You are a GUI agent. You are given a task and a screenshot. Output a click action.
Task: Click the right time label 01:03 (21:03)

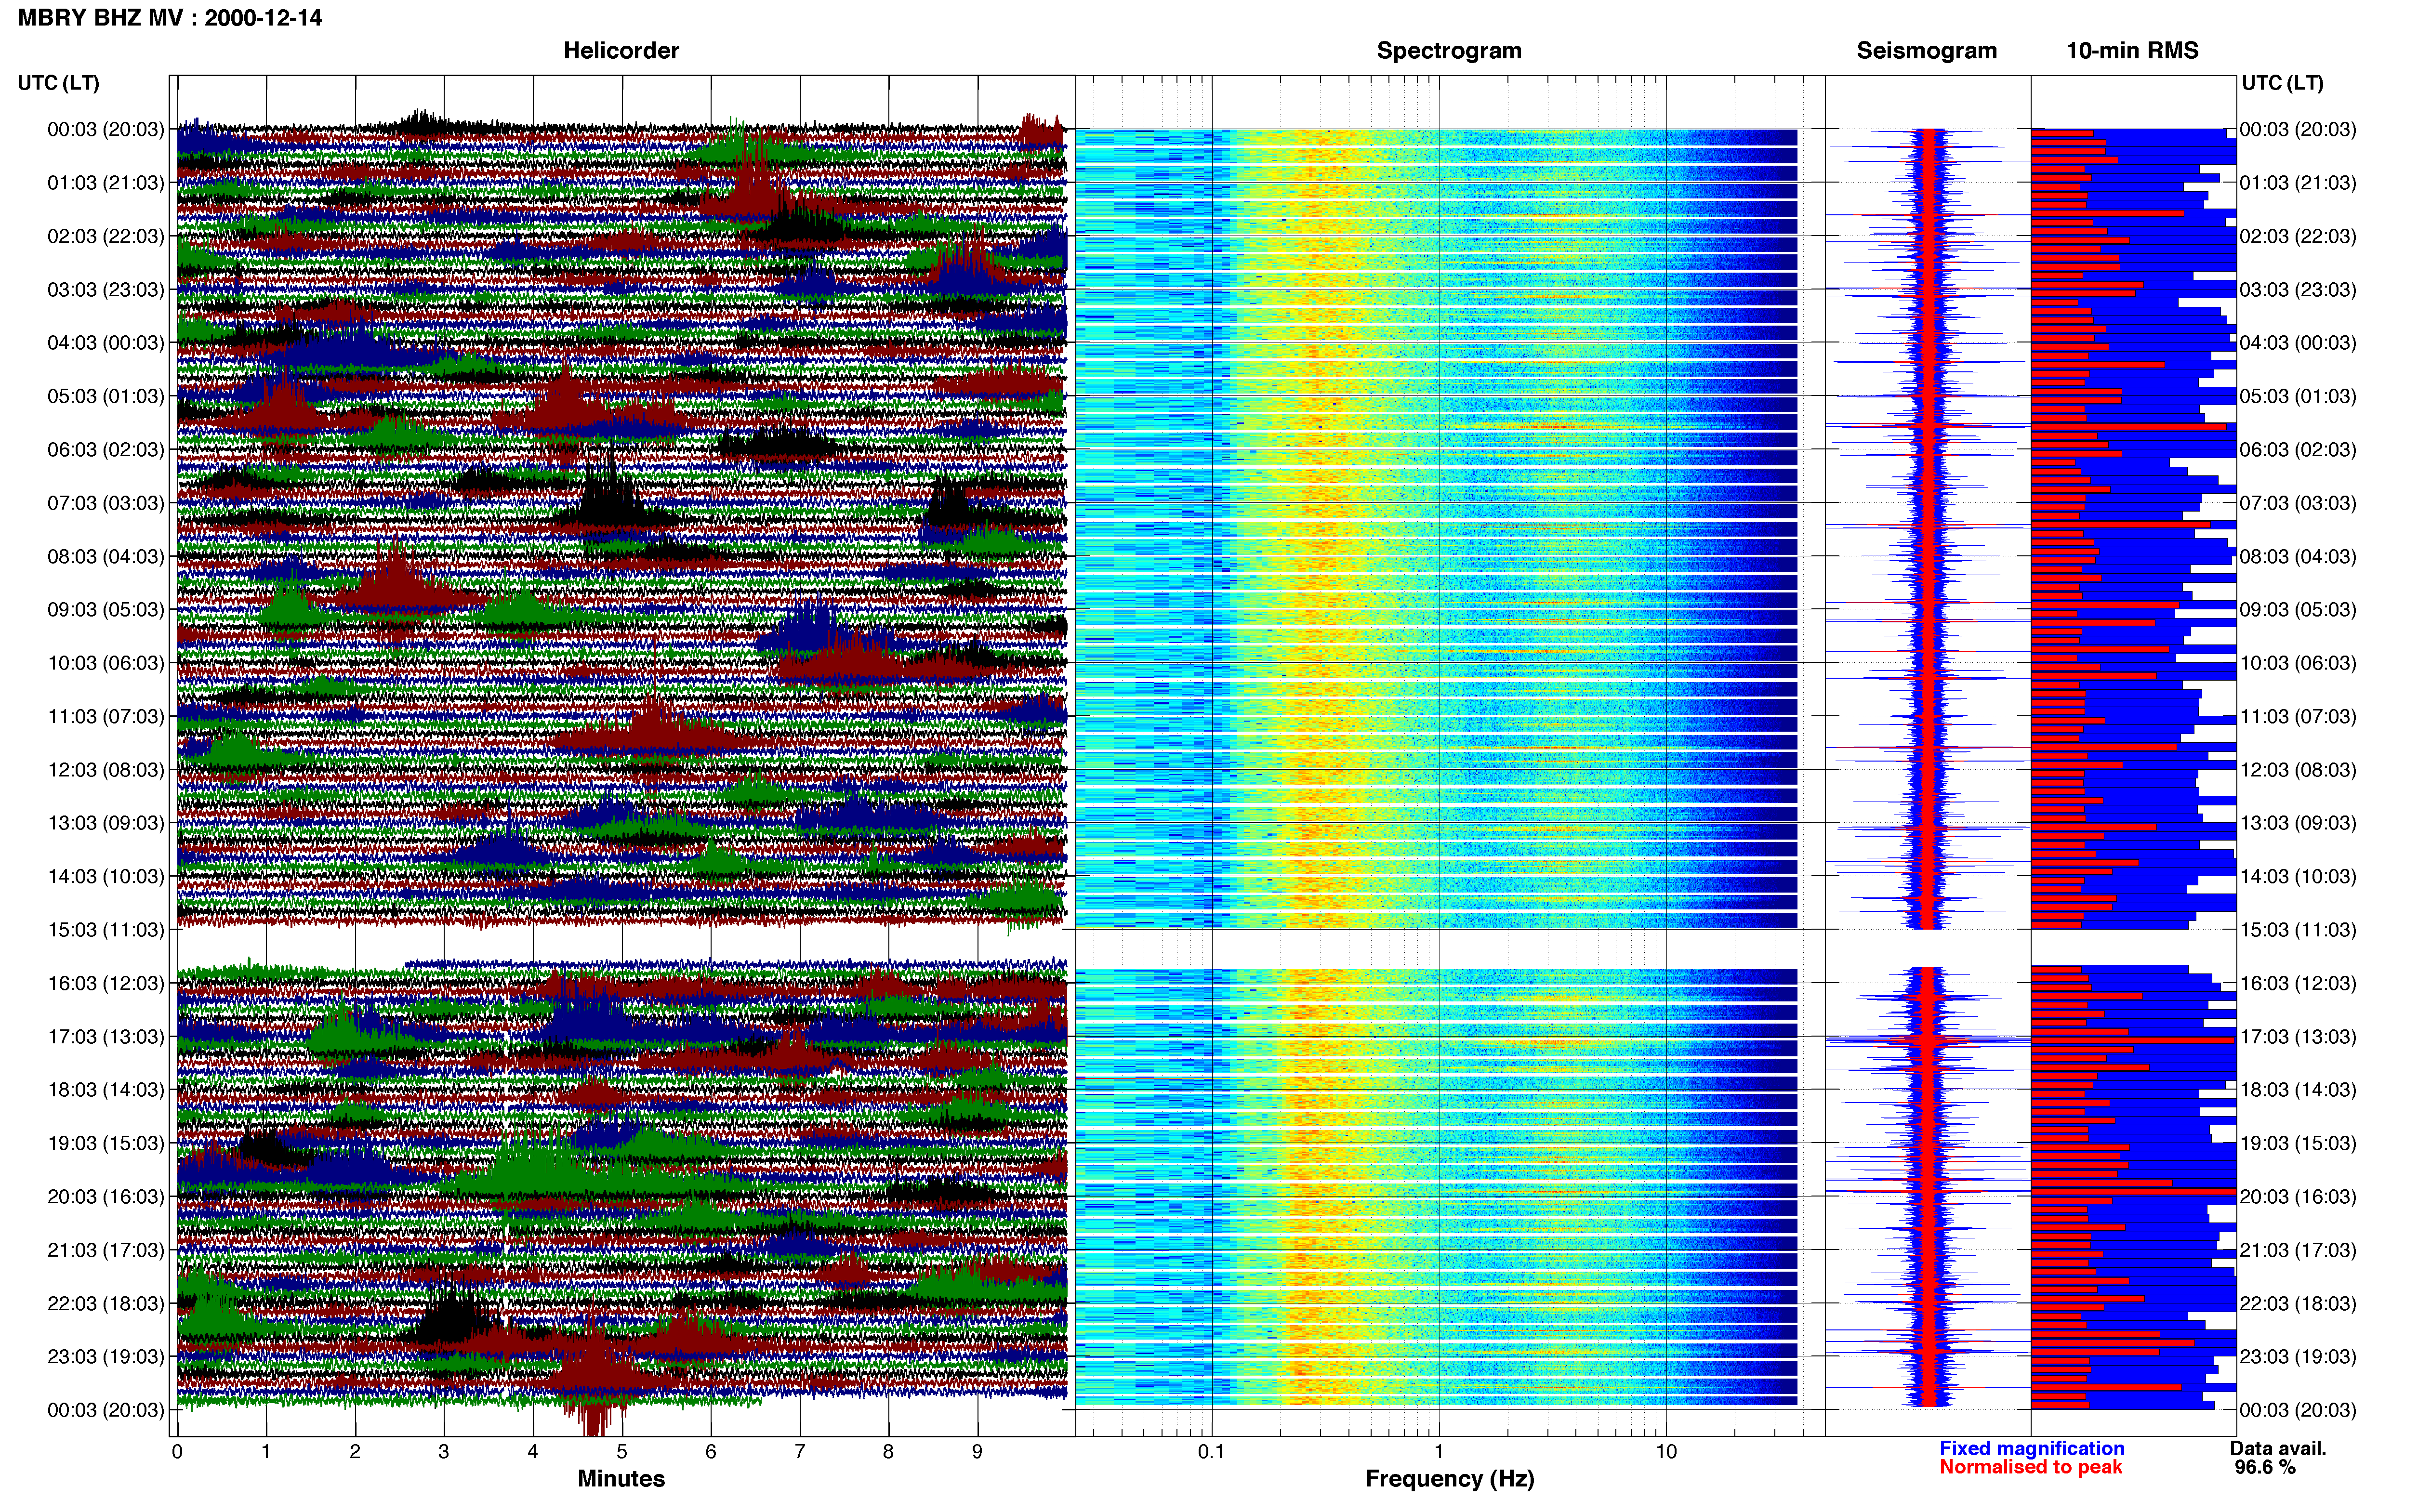click(2298, 183)
